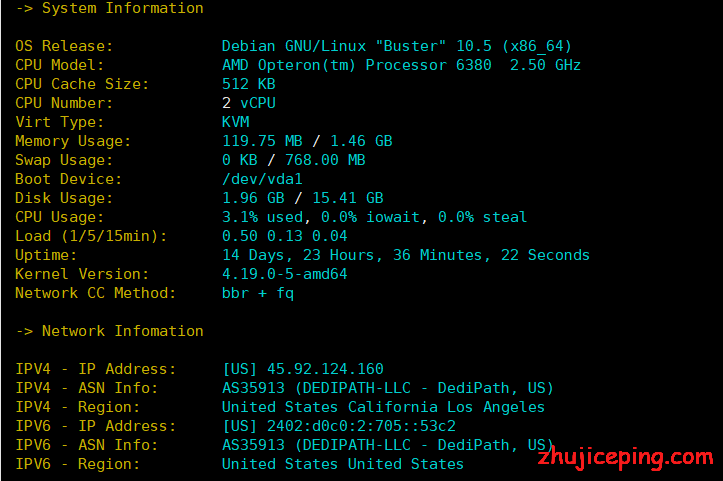Click the IPv6 address 2402:d0c0:2:705::53c2
The image size is (723, 481).
tap(361, 426)
